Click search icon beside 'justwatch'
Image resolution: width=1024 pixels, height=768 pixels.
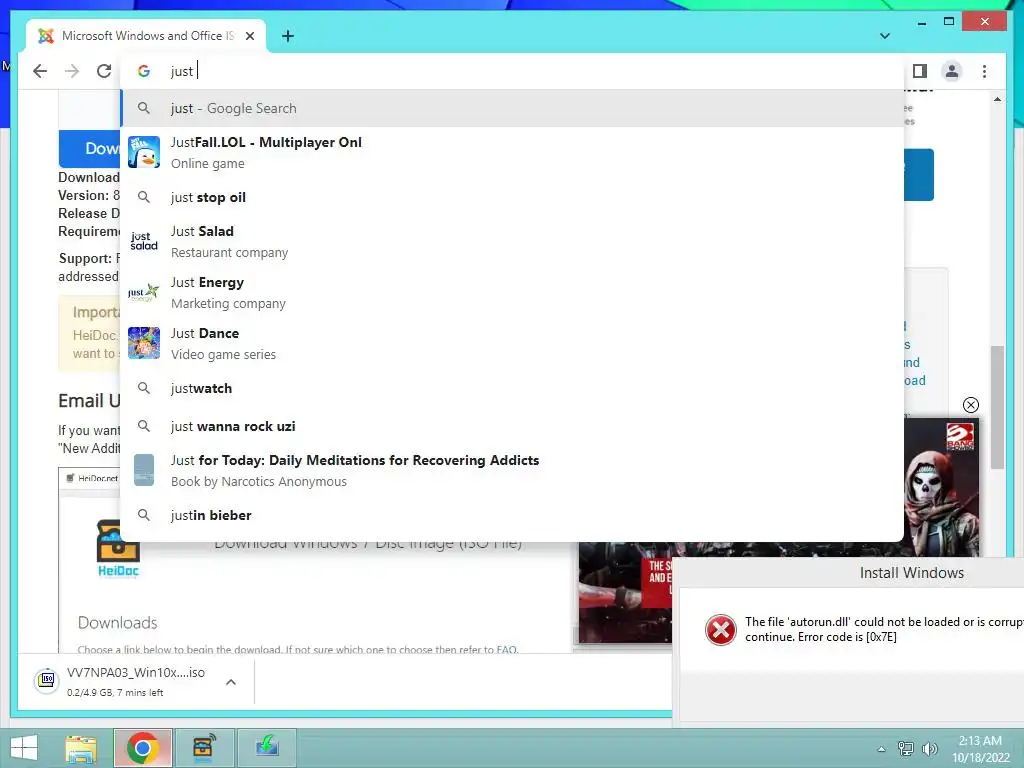pyautogui.click(x=144, y=389)
